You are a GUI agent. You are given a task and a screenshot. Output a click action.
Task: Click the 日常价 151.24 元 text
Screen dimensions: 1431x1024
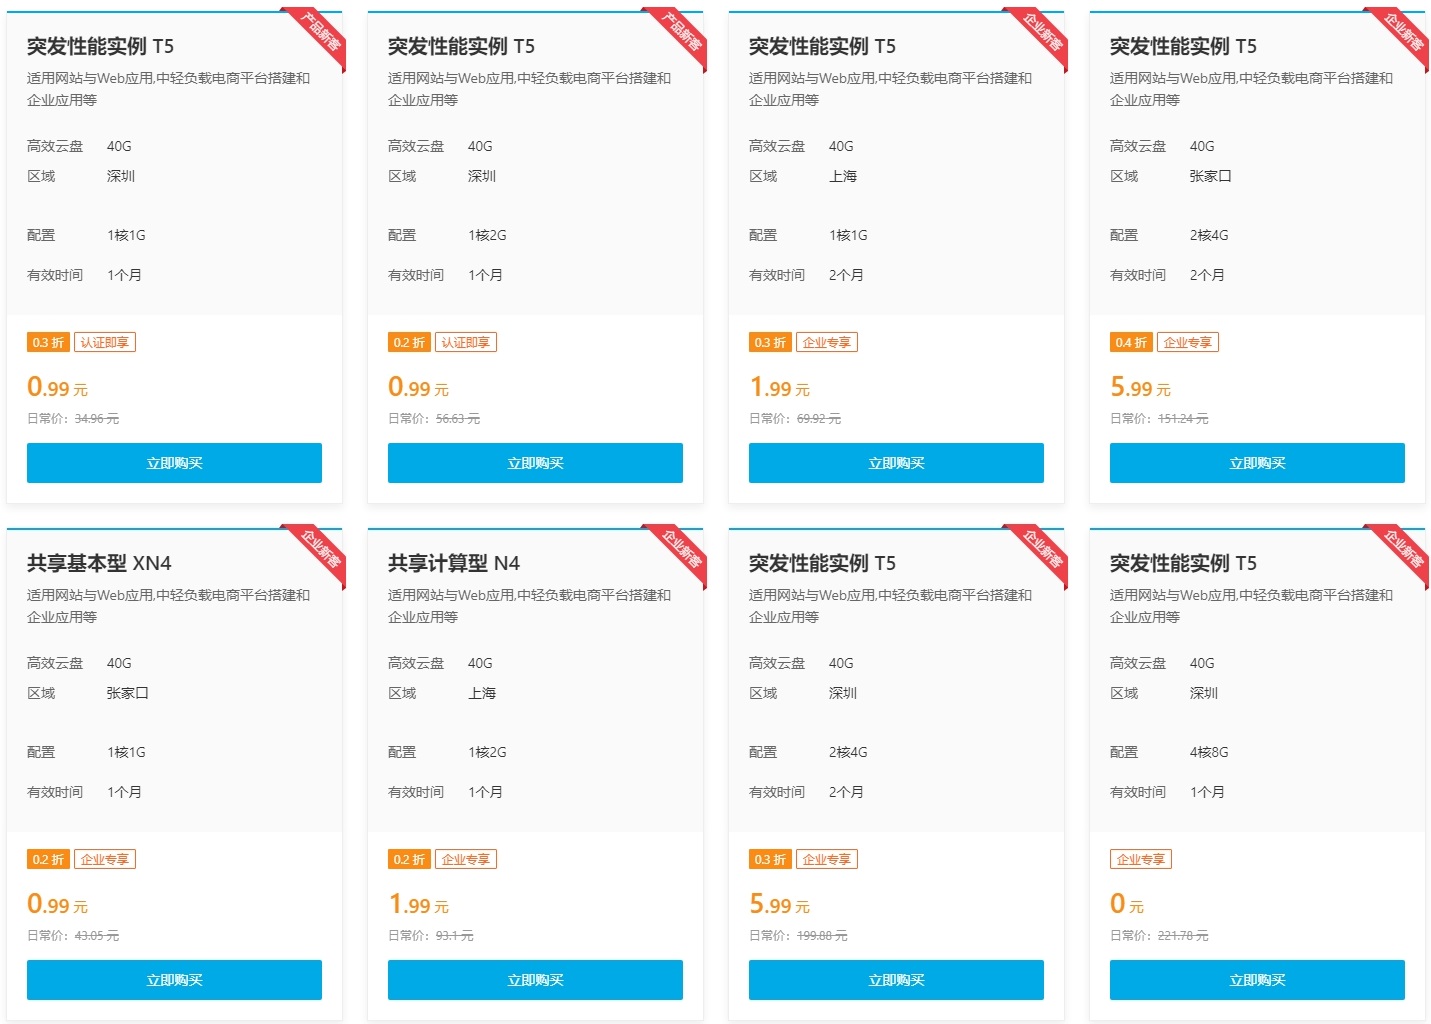tap(1159, 419)
